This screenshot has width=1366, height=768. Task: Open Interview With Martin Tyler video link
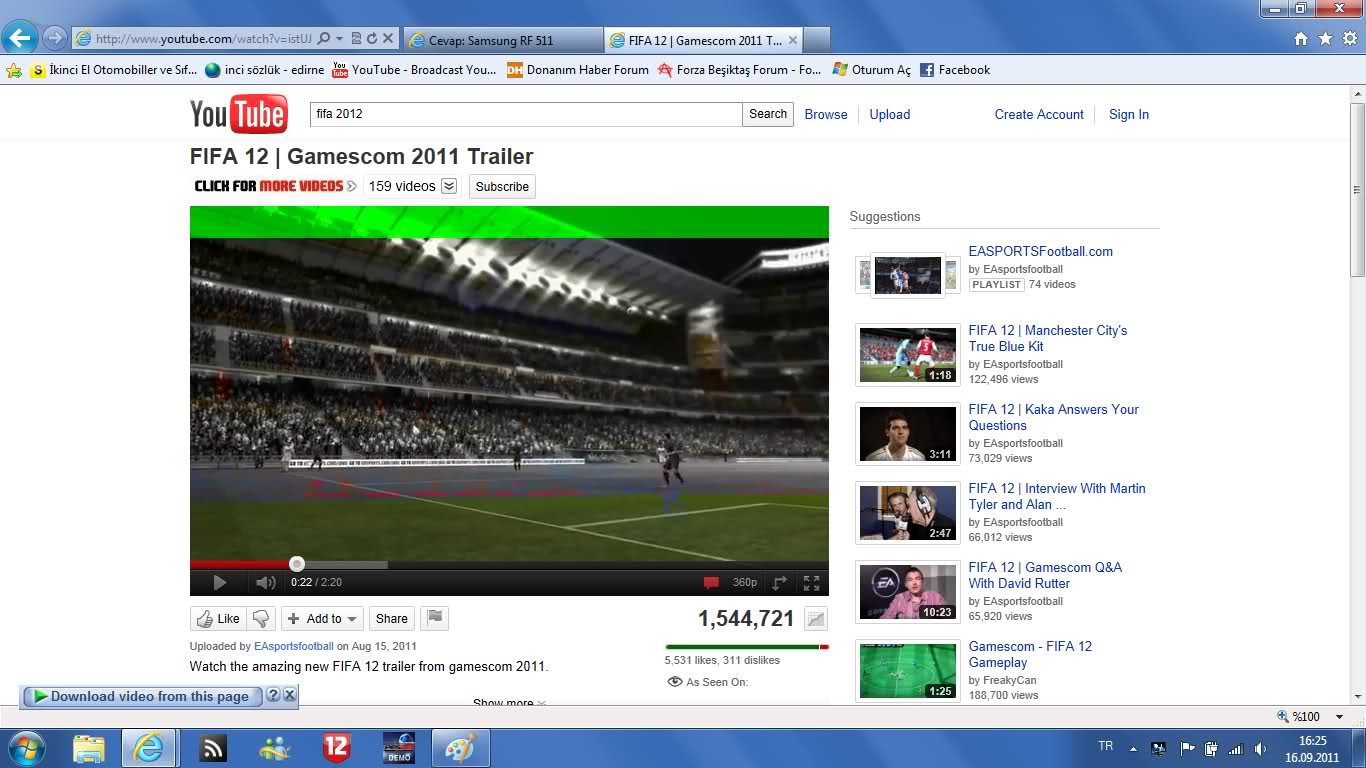1057,496
